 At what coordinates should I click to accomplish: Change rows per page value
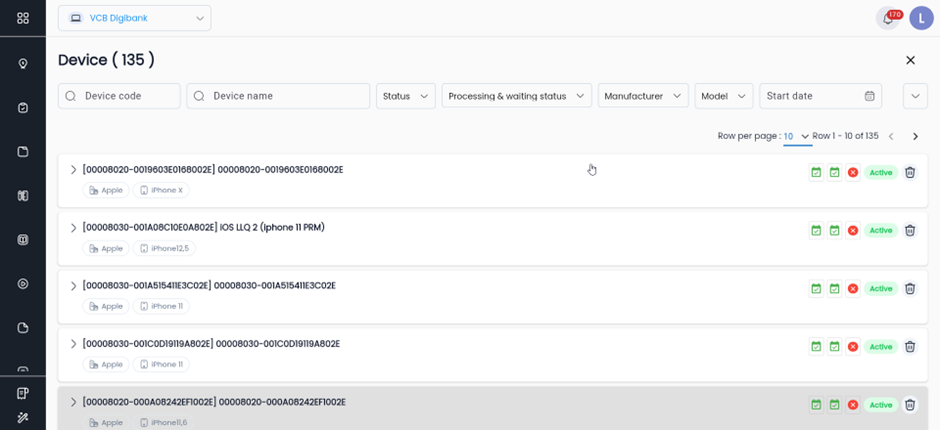click(x=796, y=136)
